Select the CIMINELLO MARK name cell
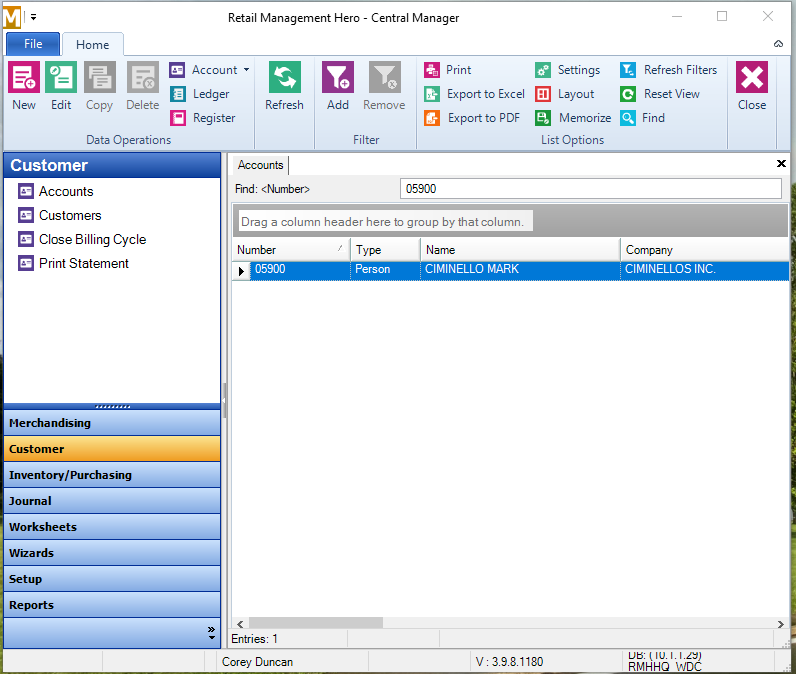 [520, 269]
